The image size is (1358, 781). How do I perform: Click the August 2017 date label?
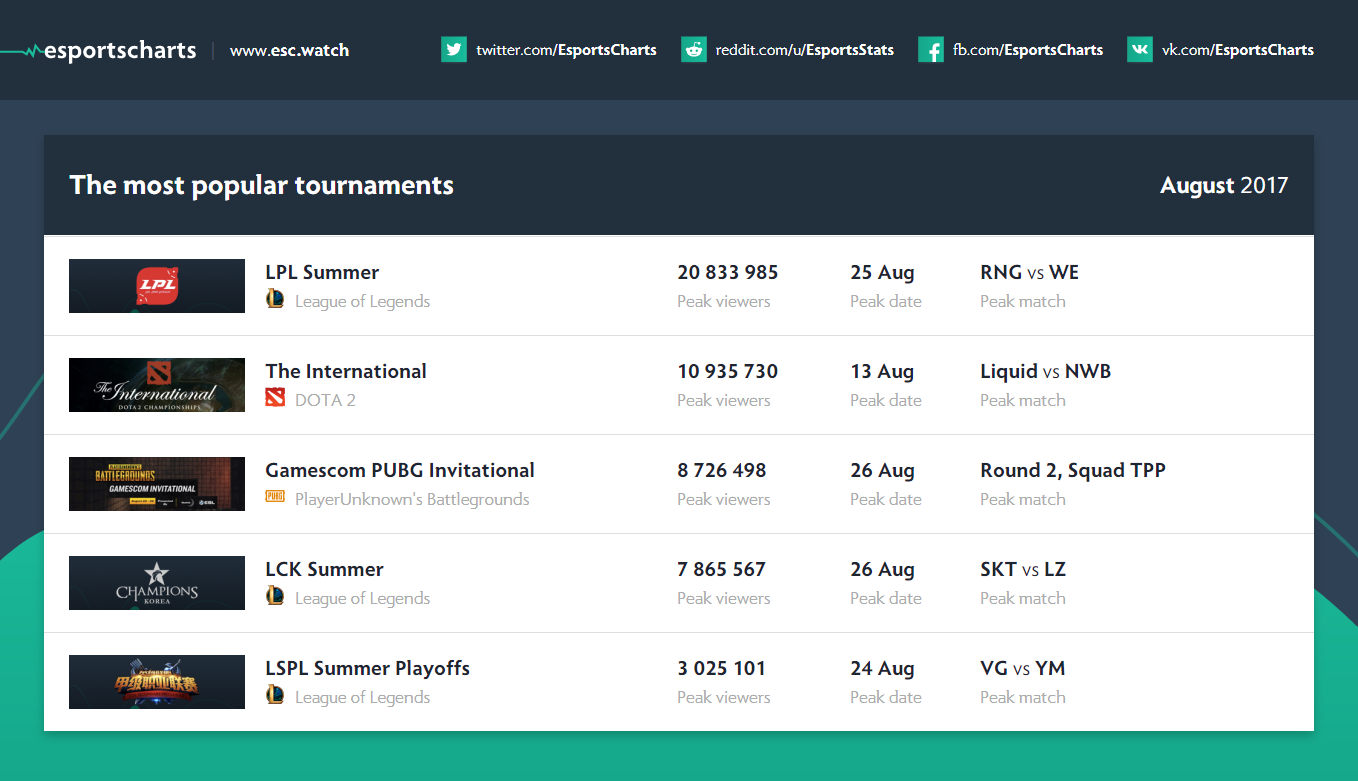(1223, 186)
